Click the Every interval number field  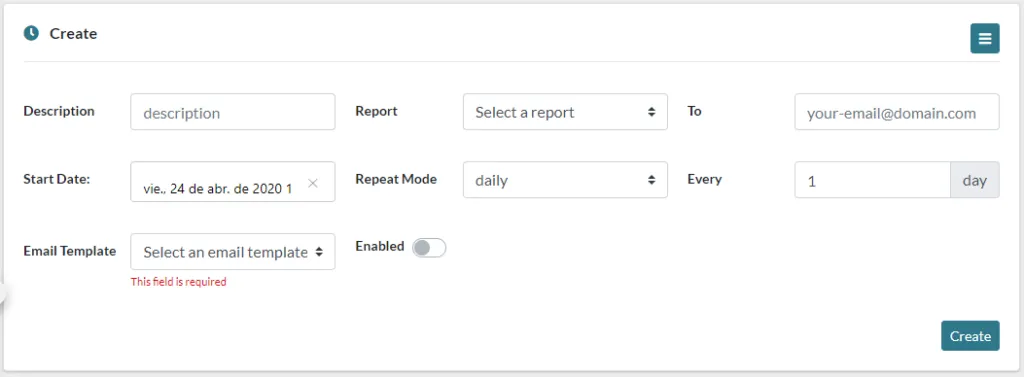pos(872,180)
